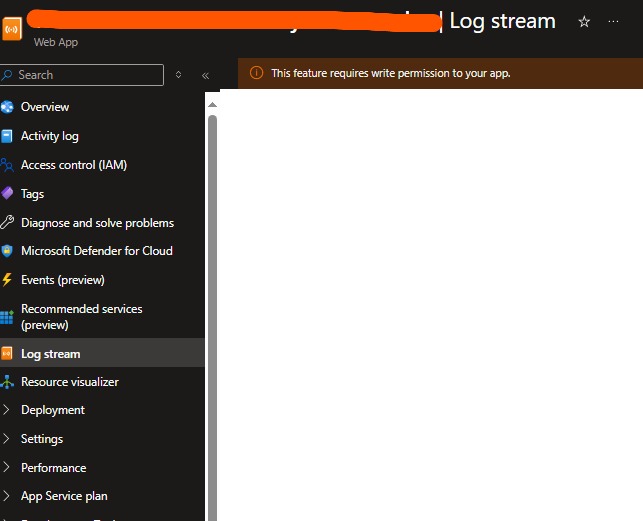Click the lightning bolt Events icon

tap(7, 279)
